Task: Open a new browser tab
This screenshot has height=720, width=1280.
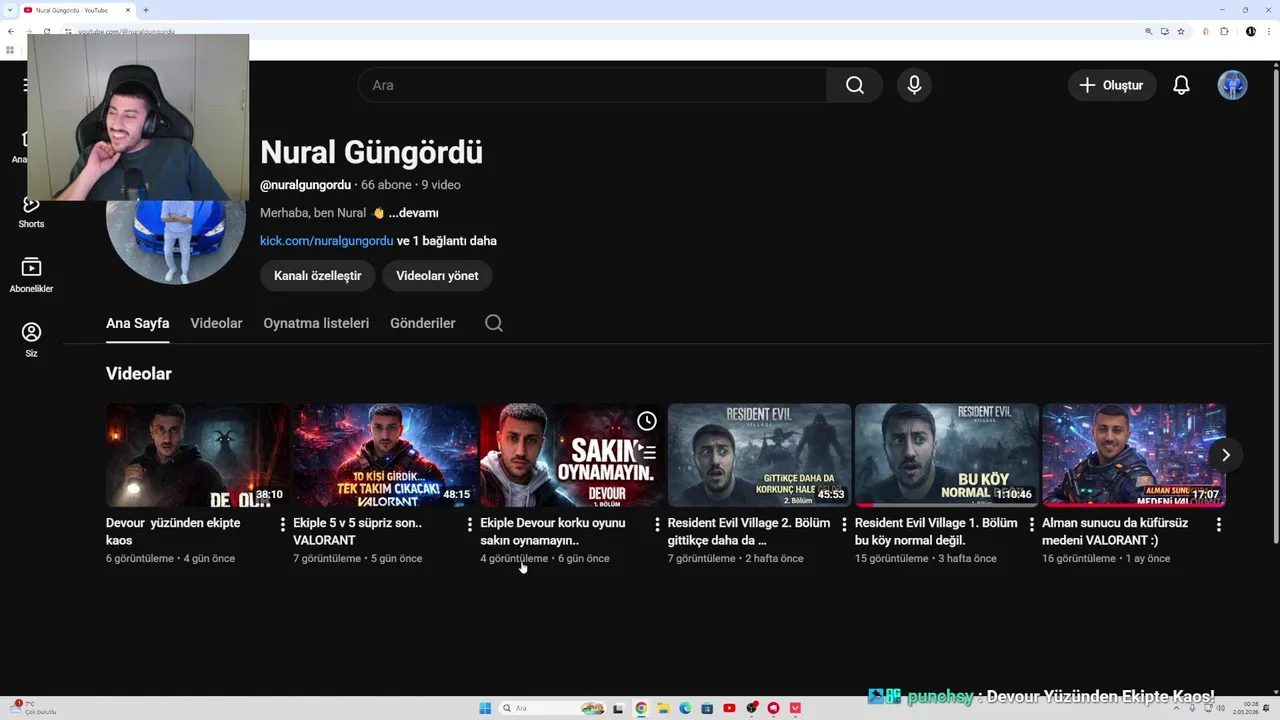Action: pos(146,10)
